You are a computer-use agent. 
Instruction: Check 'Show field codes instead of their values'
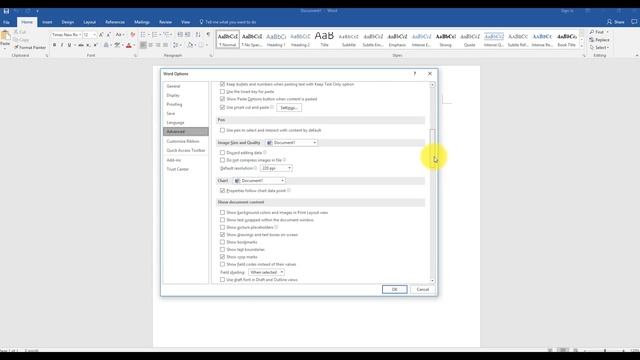(x=222, y=264)
